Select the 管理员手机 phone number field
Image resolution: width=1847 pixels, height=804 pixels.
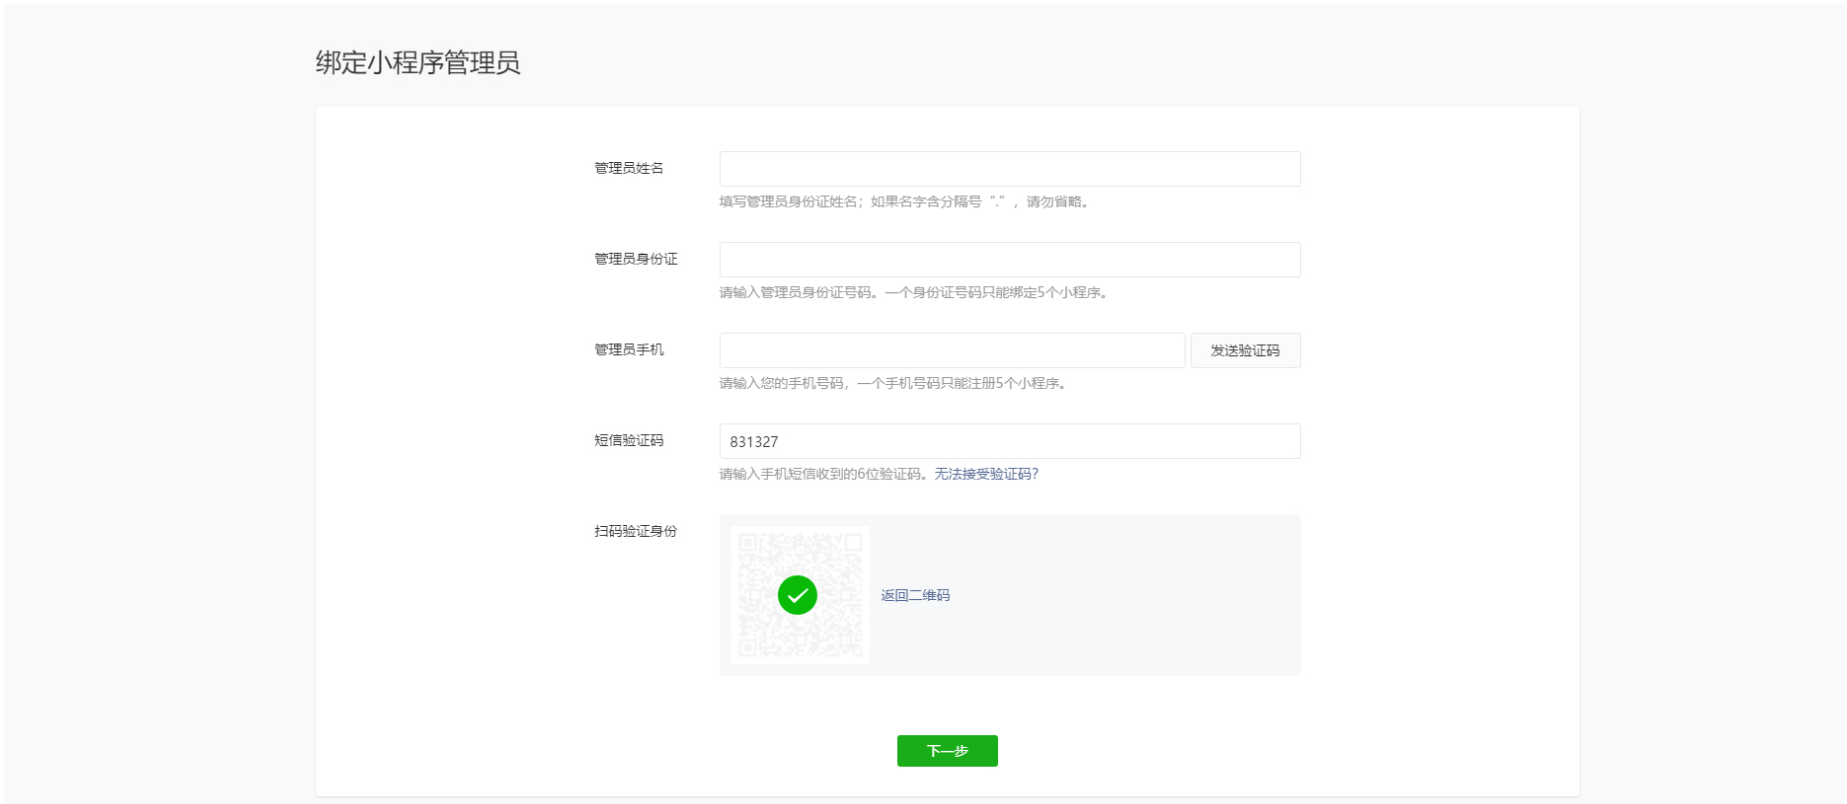coord(951,350)
